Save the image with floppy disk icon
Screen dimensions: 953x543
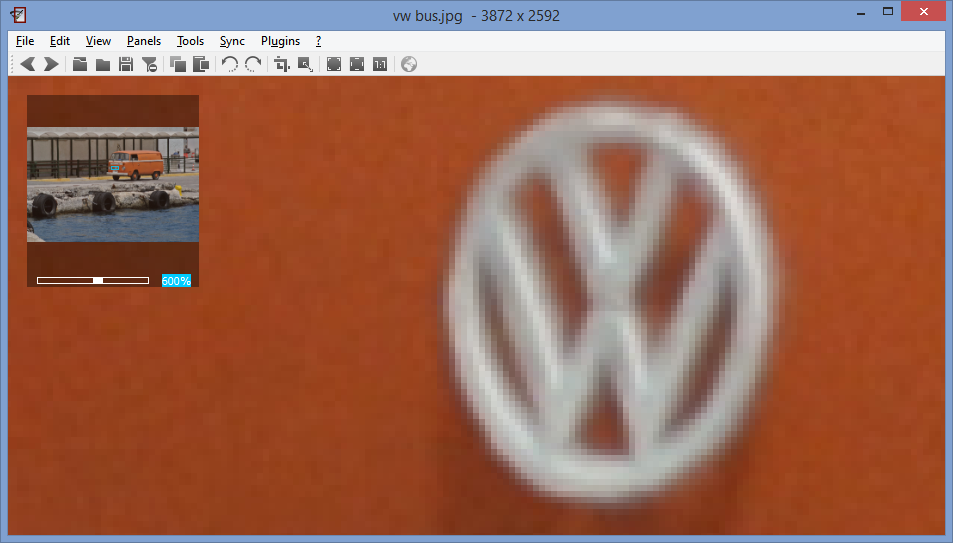[x=126, y=64]
